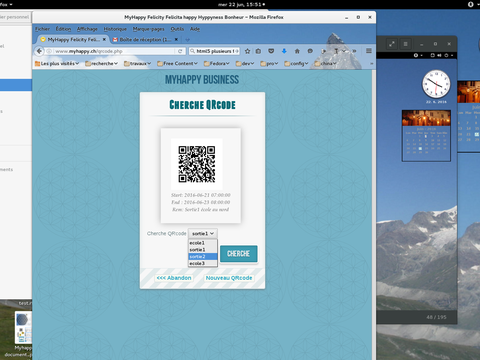Viewport: 480px width, 360px height.
Task: Open the Affichage menu
Action: click(x=87, y=29)
